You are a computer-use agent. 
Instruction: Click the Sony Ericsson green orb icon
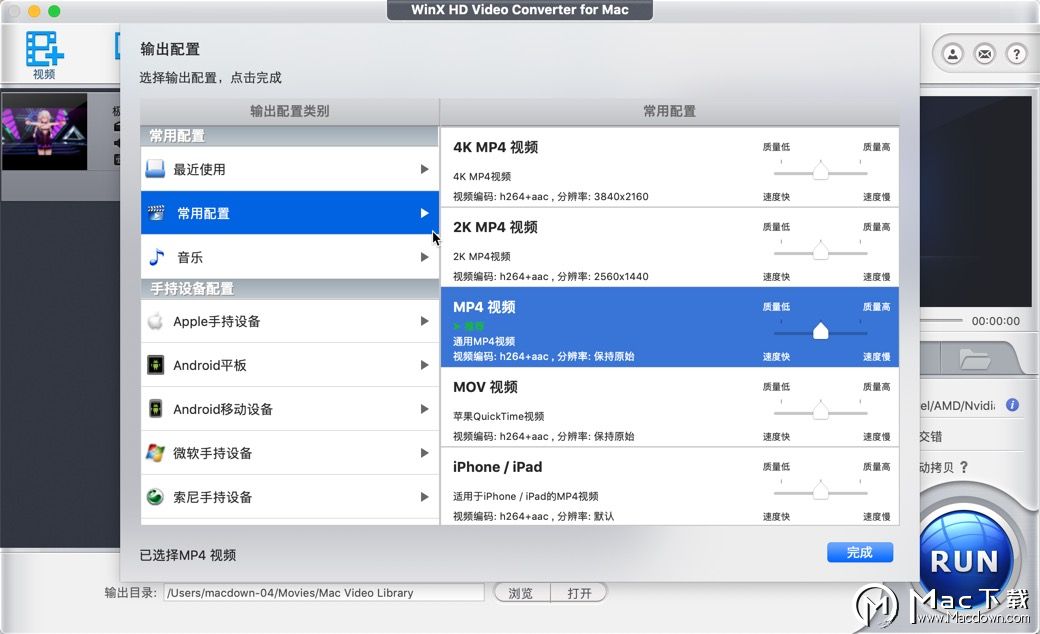pyautogui.click(x=155, y=497)
